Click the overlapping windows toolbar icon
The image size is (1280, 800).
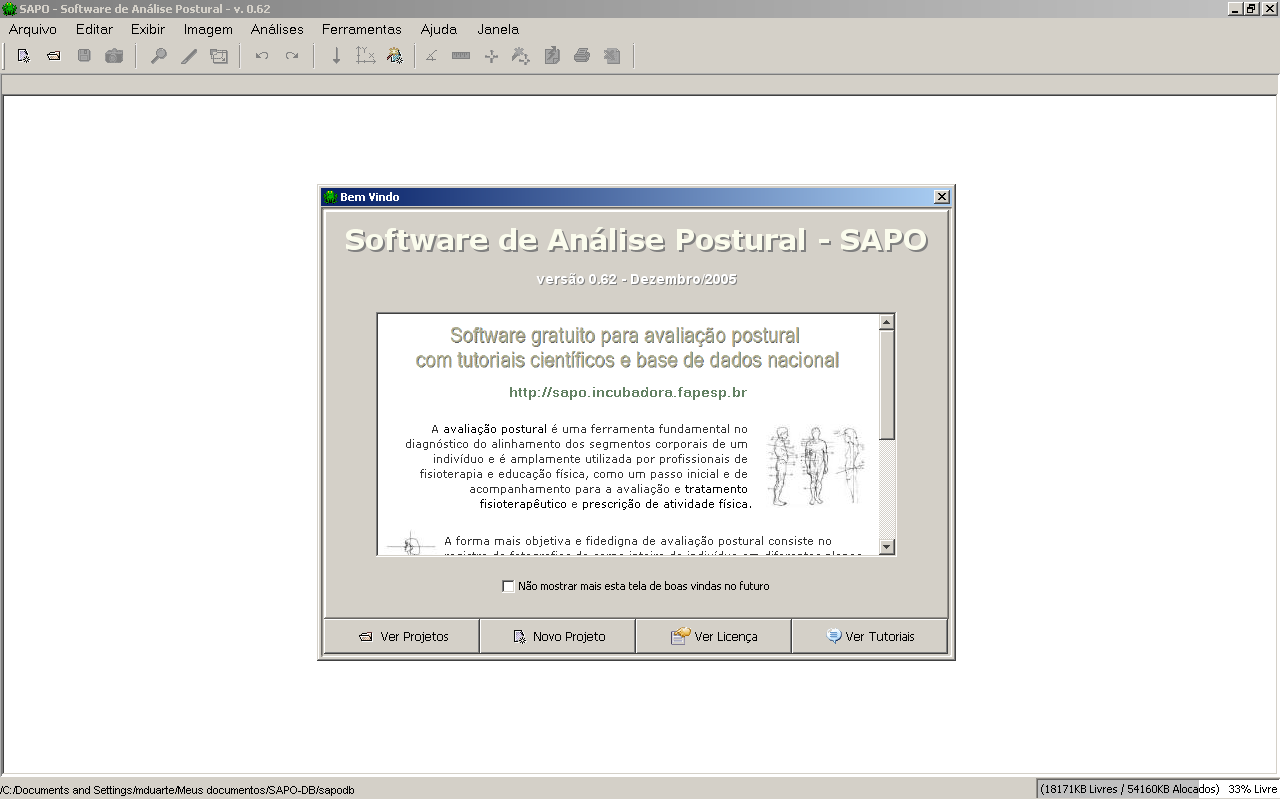tap(219, 56)
